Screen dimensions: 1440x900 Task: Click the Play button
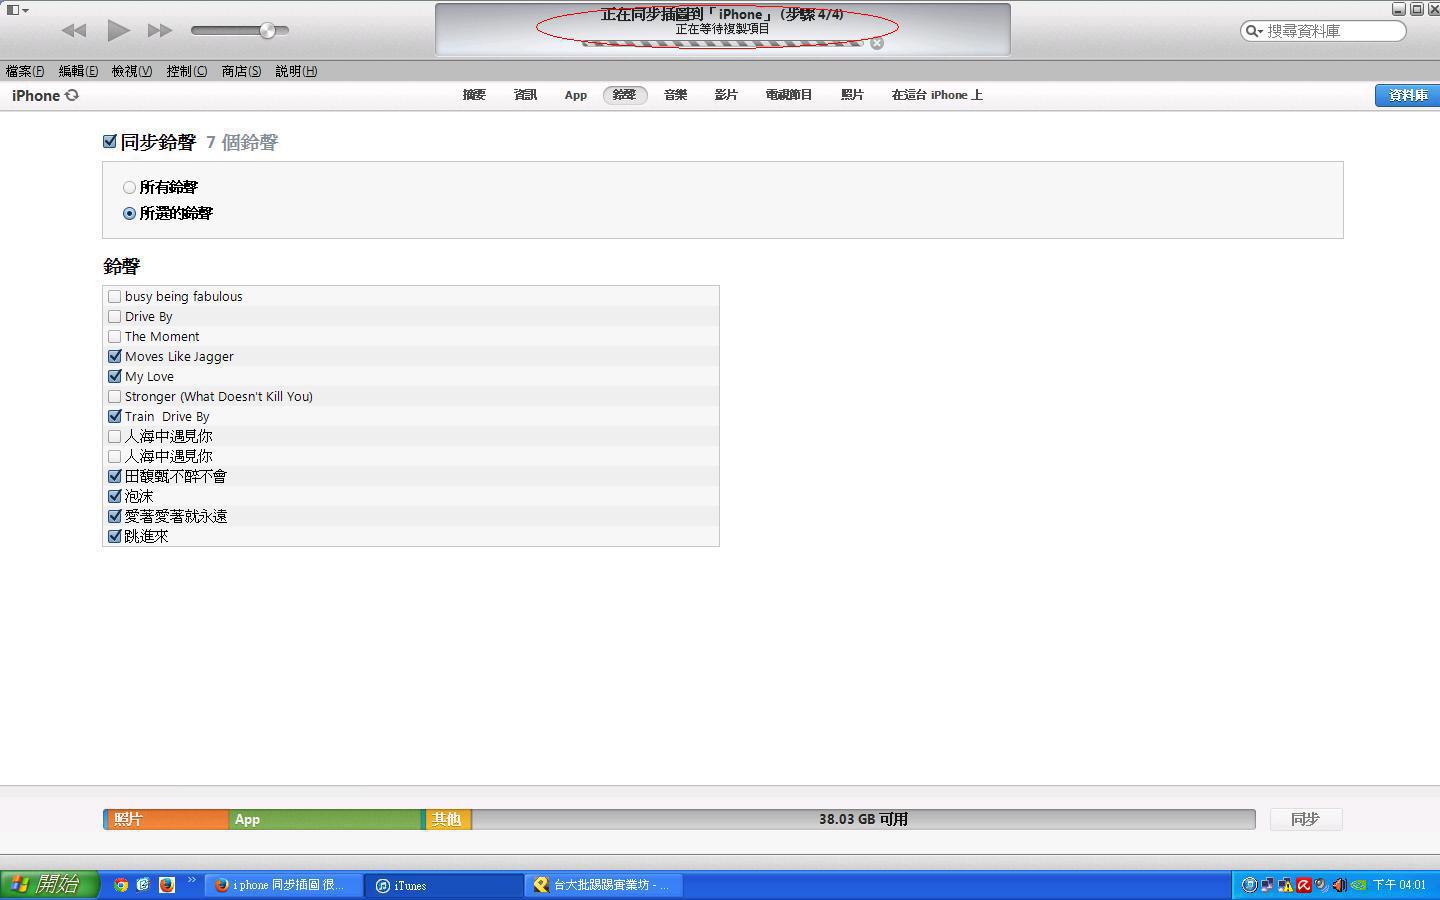click(118, 30)
